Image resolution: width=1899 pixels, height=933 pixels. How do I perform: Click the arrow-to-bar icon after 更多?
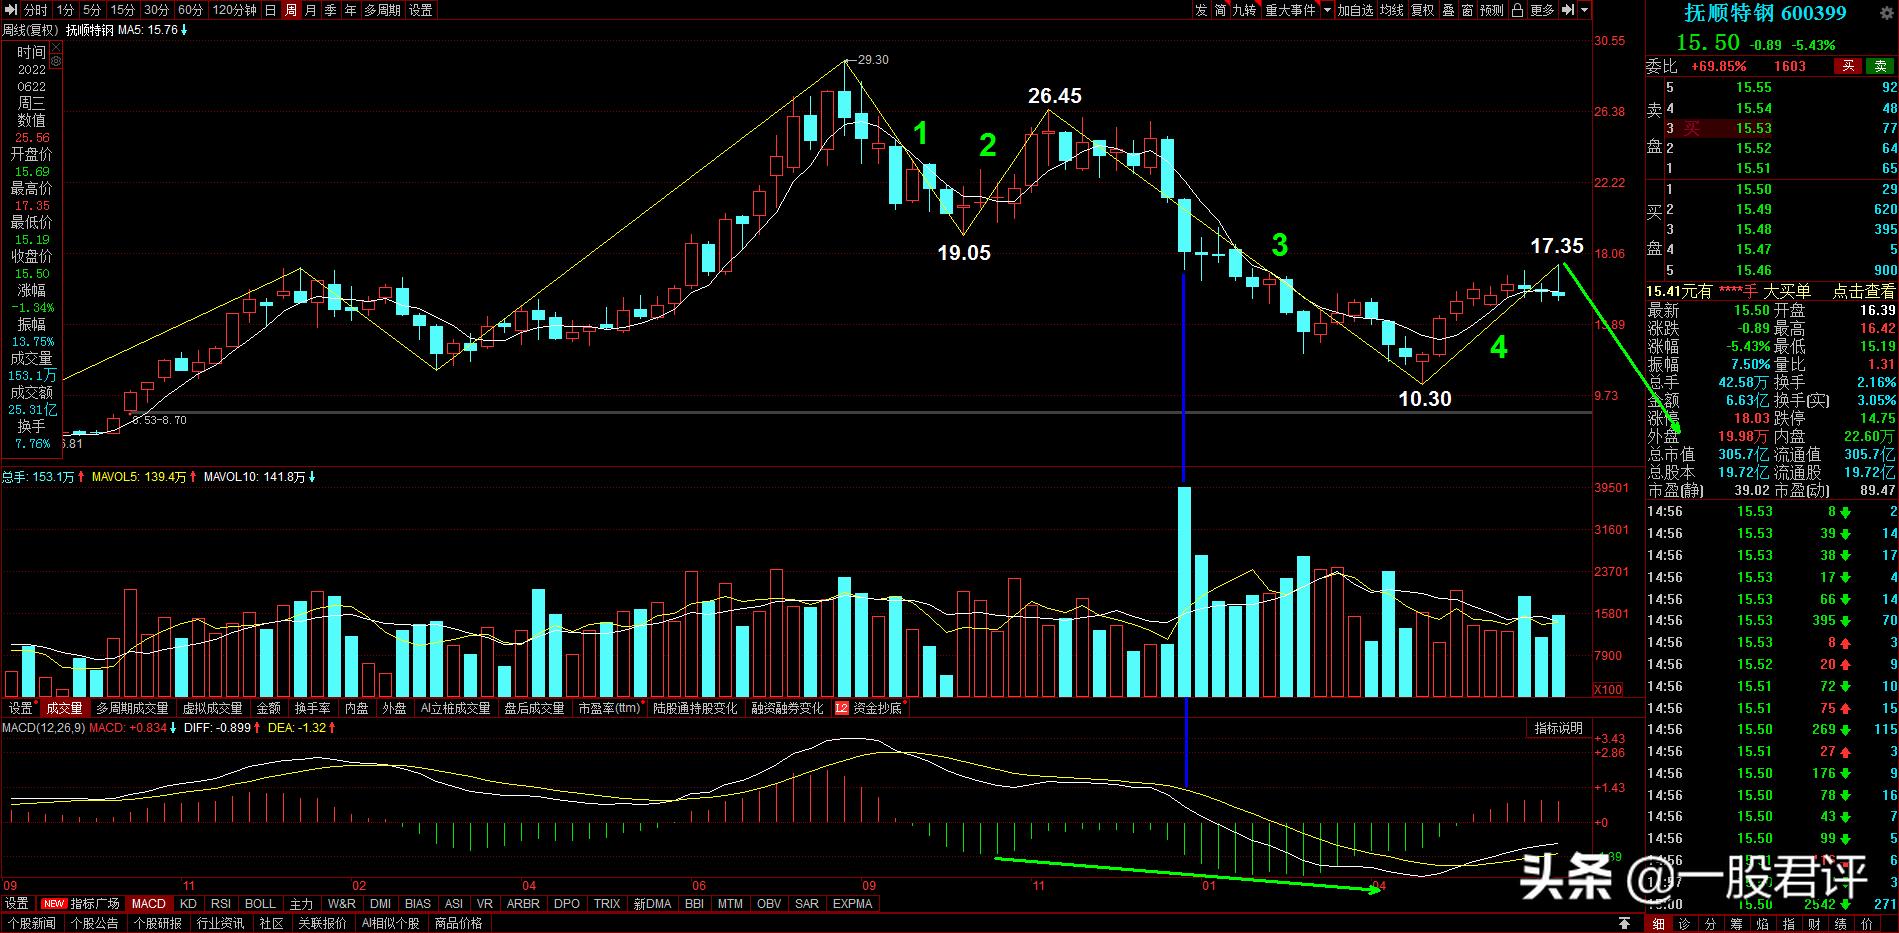[x=1567, y=10]
